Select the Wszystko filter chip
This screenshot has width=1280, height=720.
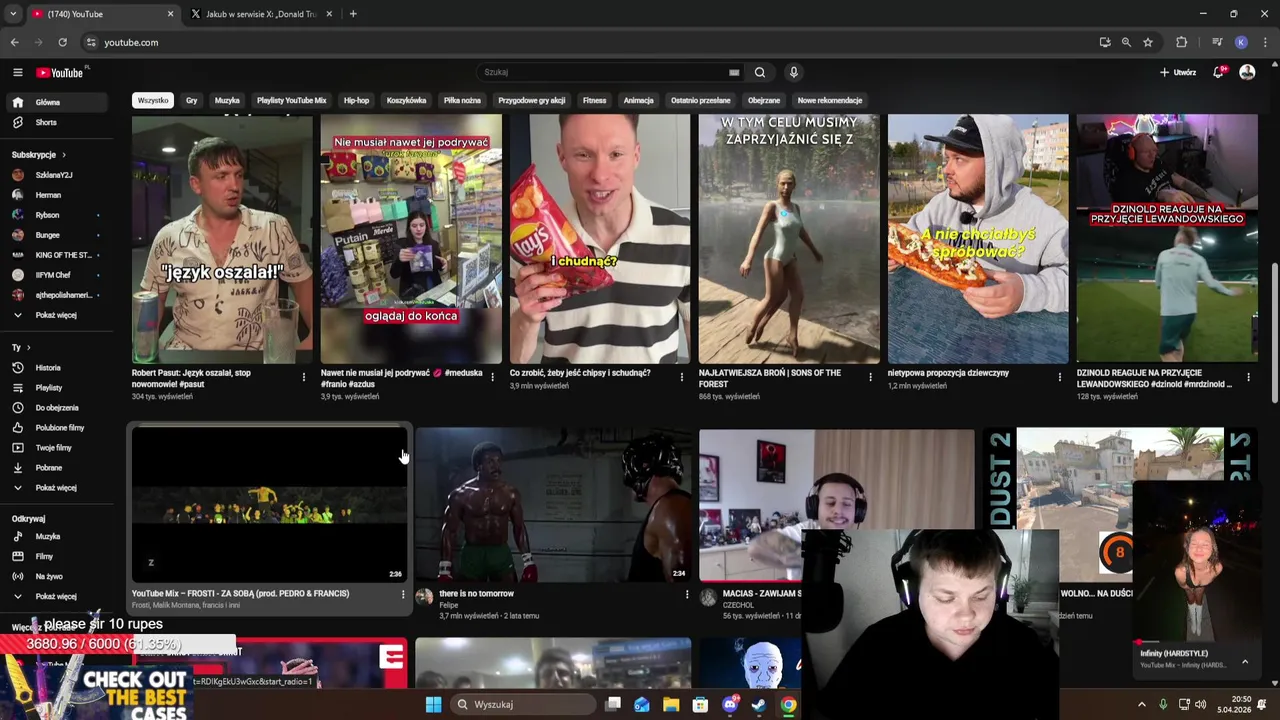tap(153, 100)
